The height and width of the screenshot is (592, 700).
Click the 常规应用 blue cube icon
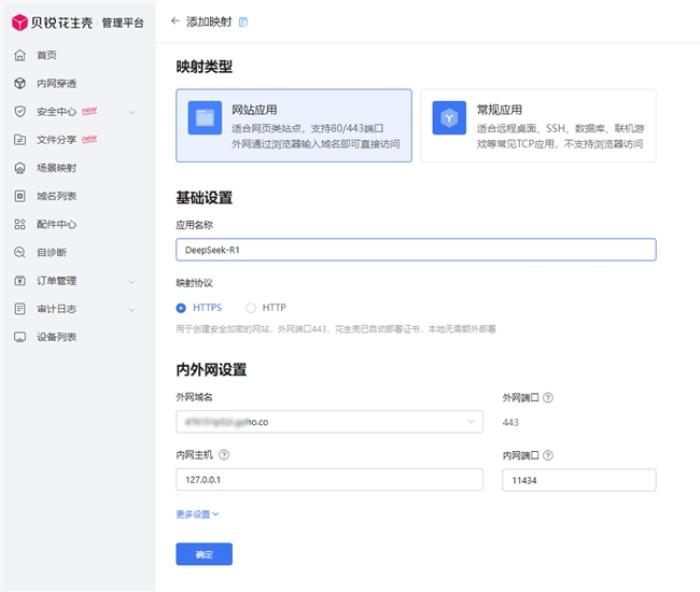[449, 118]
